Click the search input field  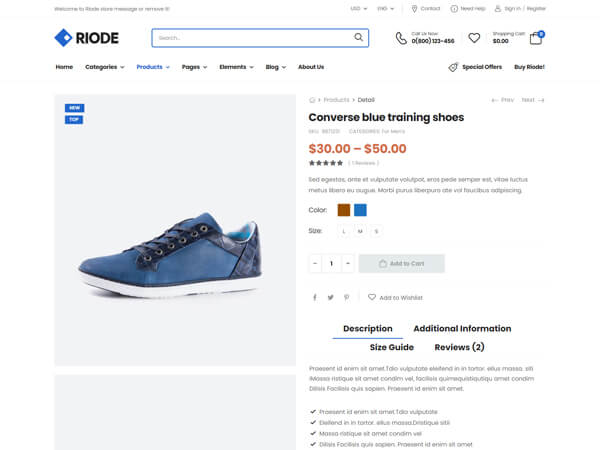pyautogui.click(x=250, y=38)
